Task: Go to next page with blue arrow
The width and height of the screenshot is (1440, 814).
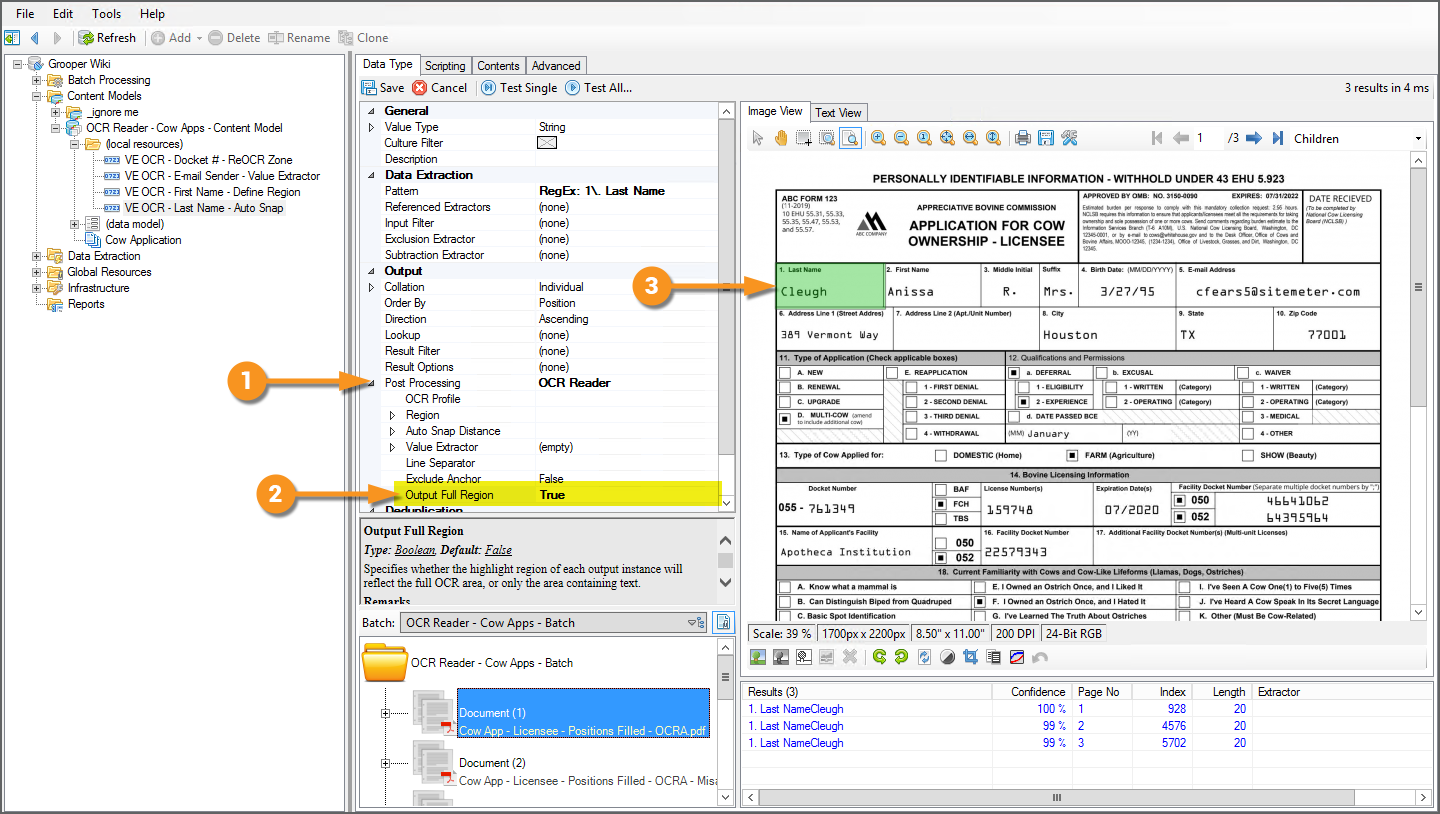Action: (x=1252, y=138)
